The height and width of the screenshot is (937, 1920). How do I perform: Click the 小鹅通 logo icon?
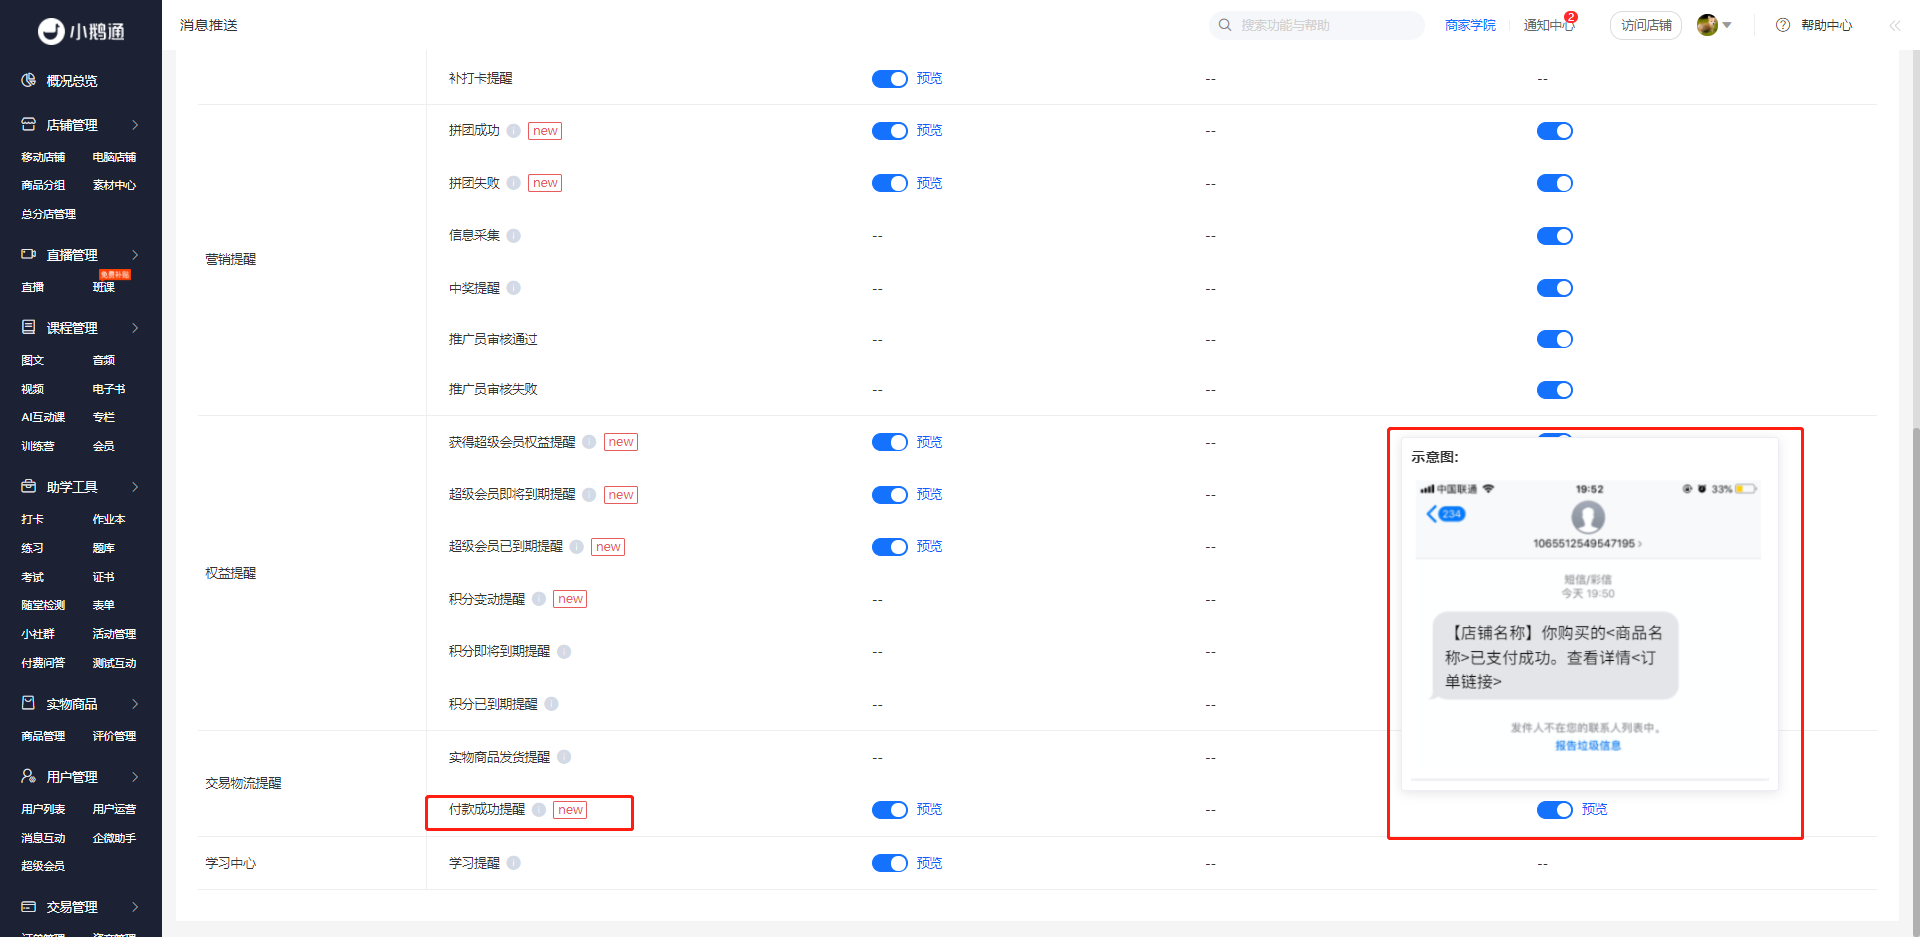(51, 32)
